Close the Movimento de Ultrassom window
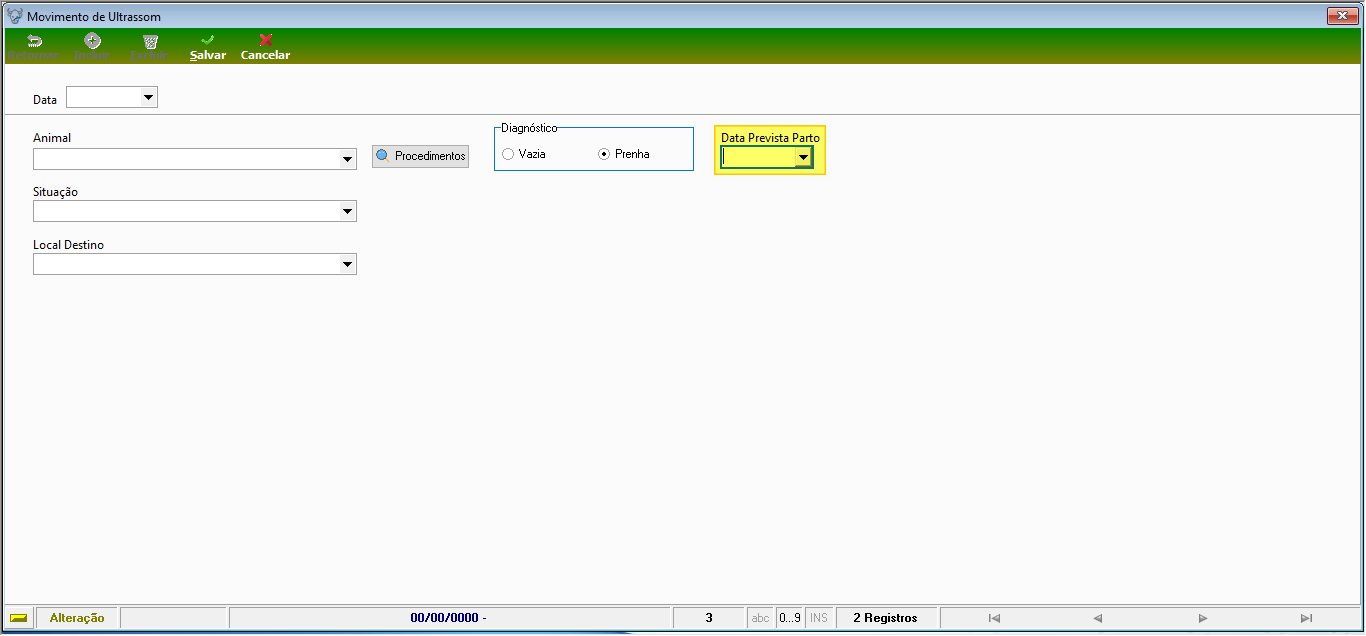1366x636 pixels. [1341, 16]
